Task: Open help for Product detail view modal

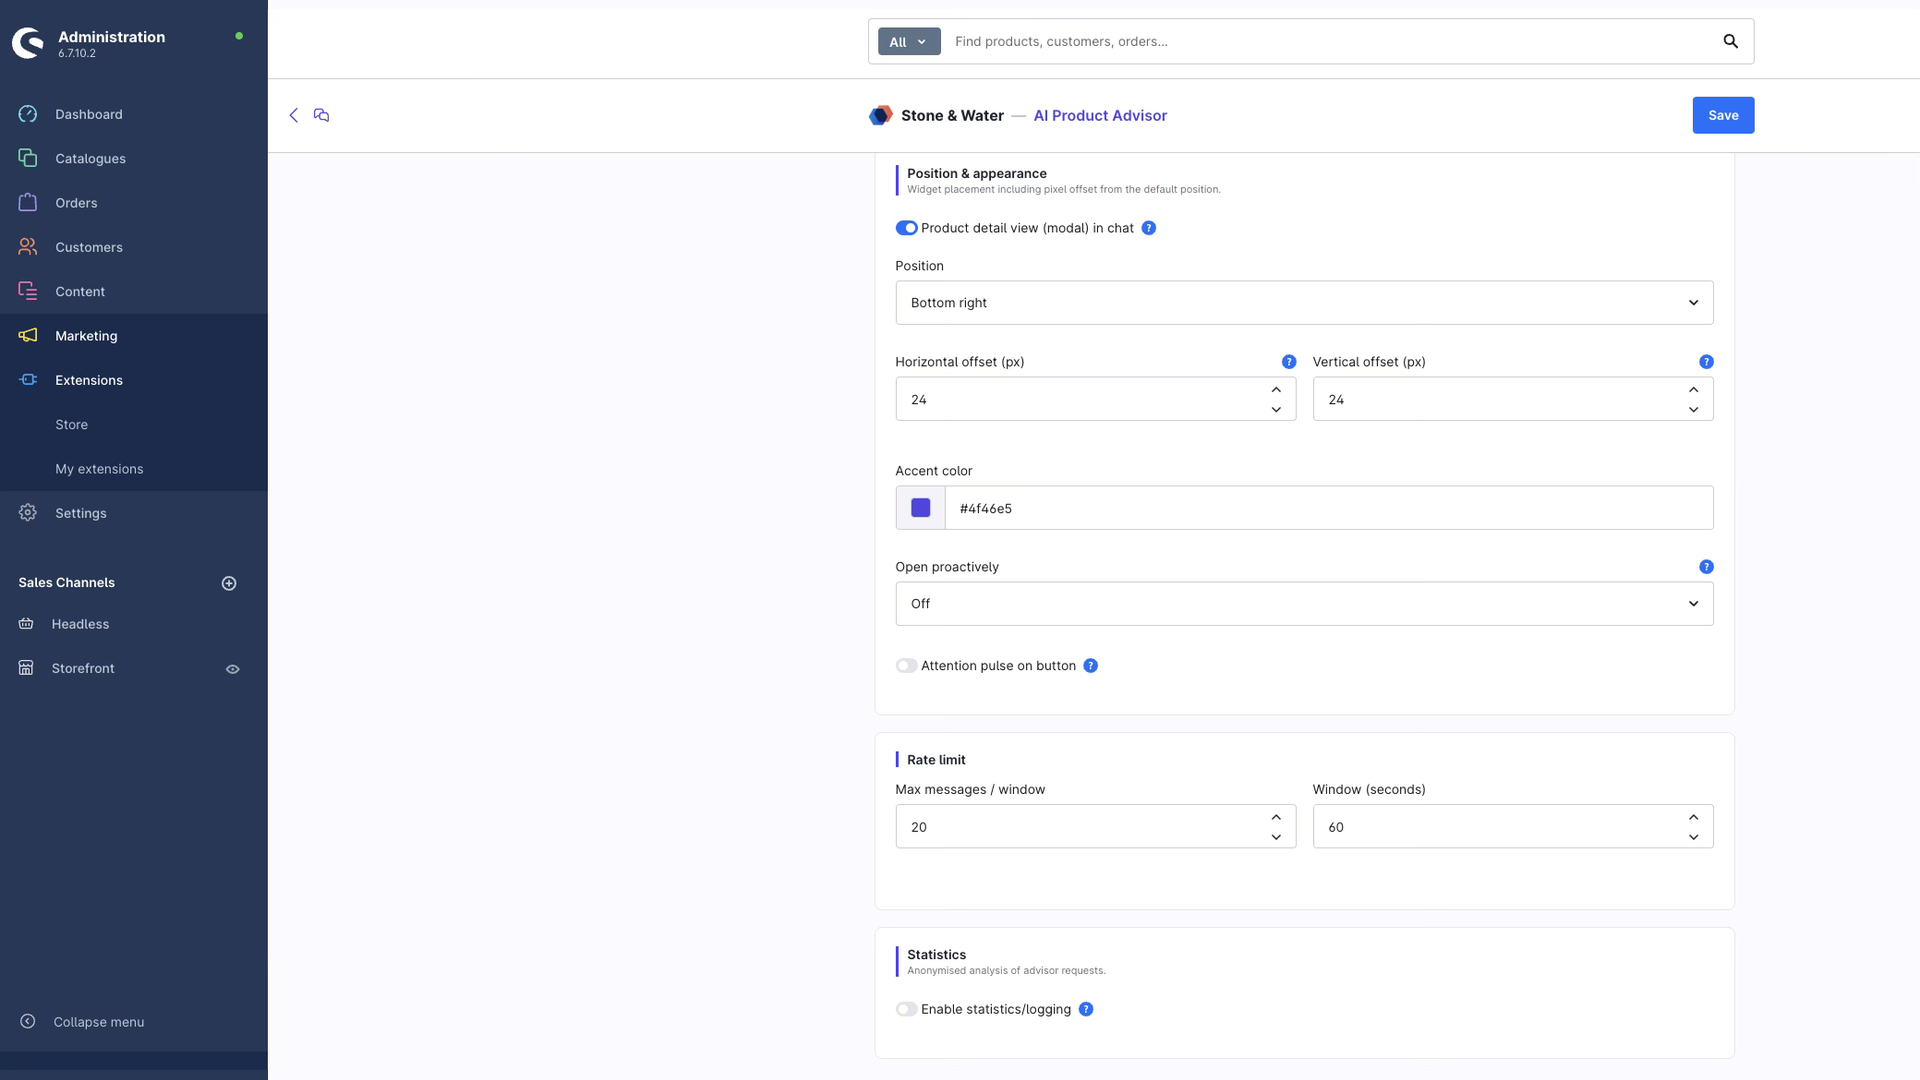Action: (x=1149, y=228)
